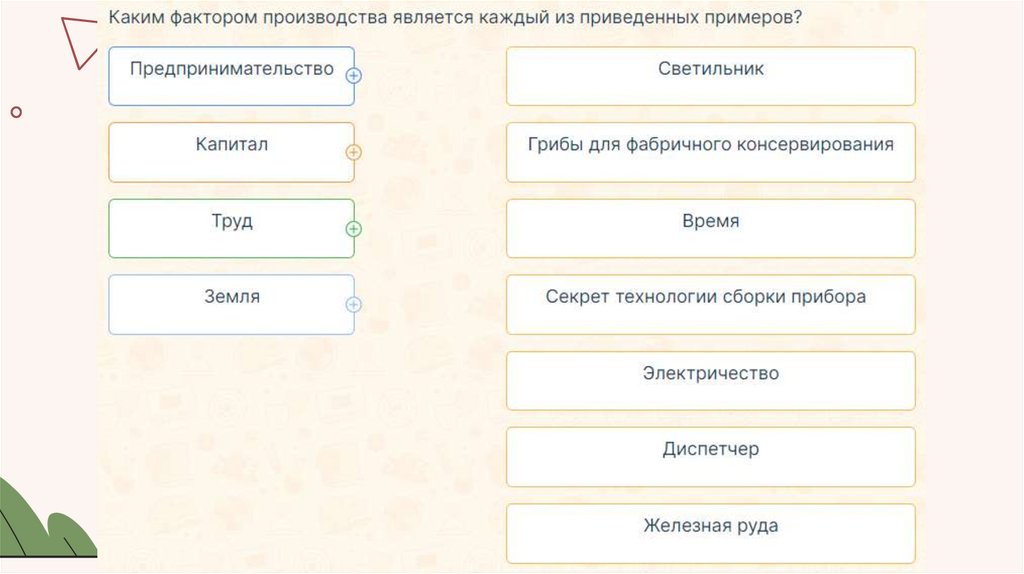Select the Предпринимательство factor card

[231, 76]
